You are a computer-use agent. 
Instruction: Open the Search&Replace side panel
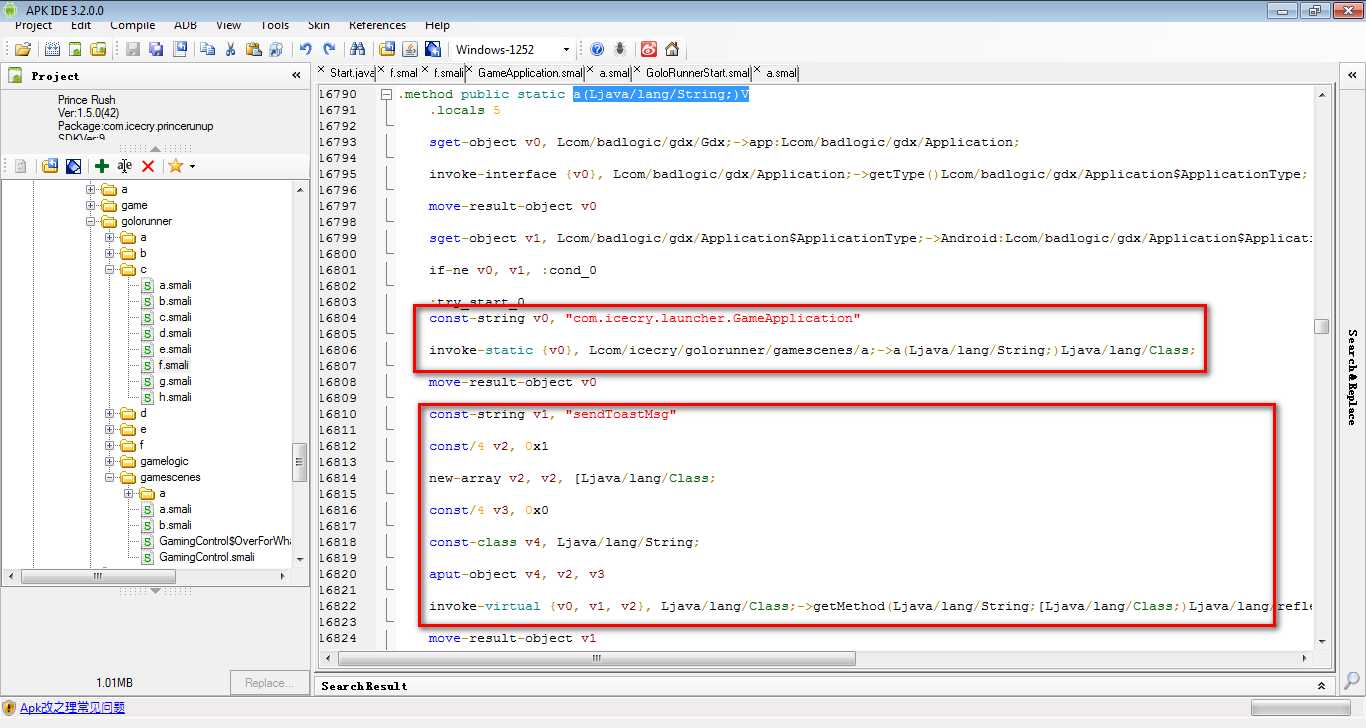tap(1352, 377)
